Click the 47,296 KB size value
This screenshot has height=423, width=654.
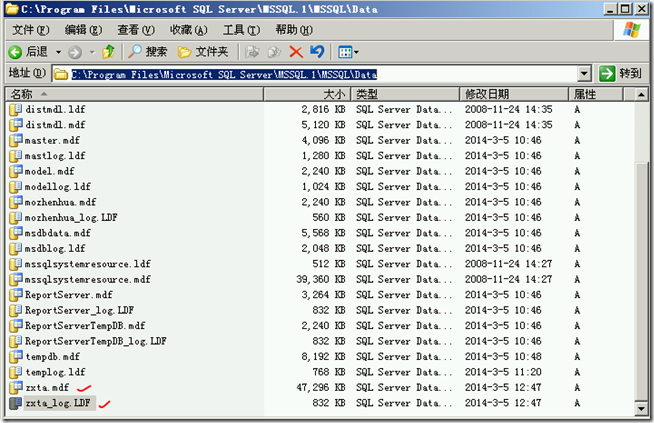click(x=321, y=388)
